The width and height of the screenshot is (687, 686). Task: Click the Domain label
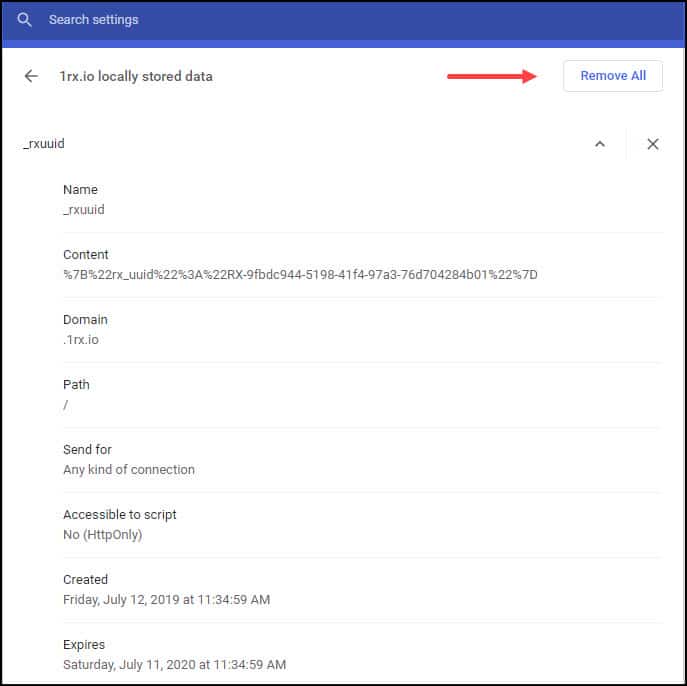coord(85,320)
